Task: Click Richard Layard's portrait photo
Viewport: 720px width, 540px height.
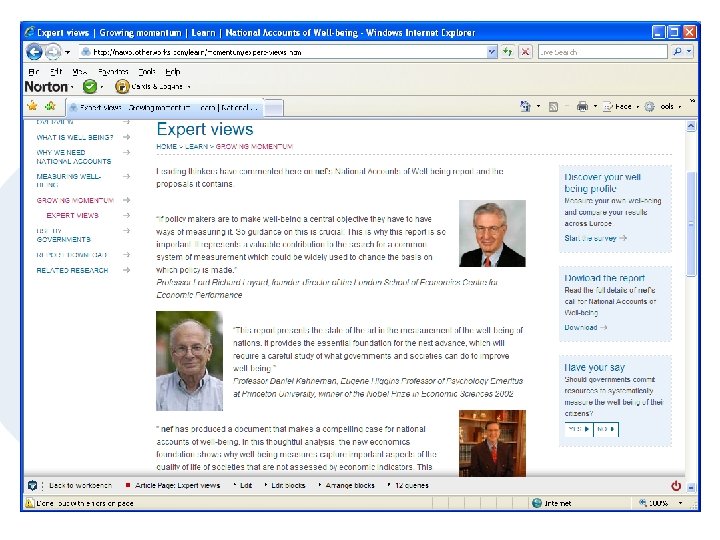Action: coord(492,233)
